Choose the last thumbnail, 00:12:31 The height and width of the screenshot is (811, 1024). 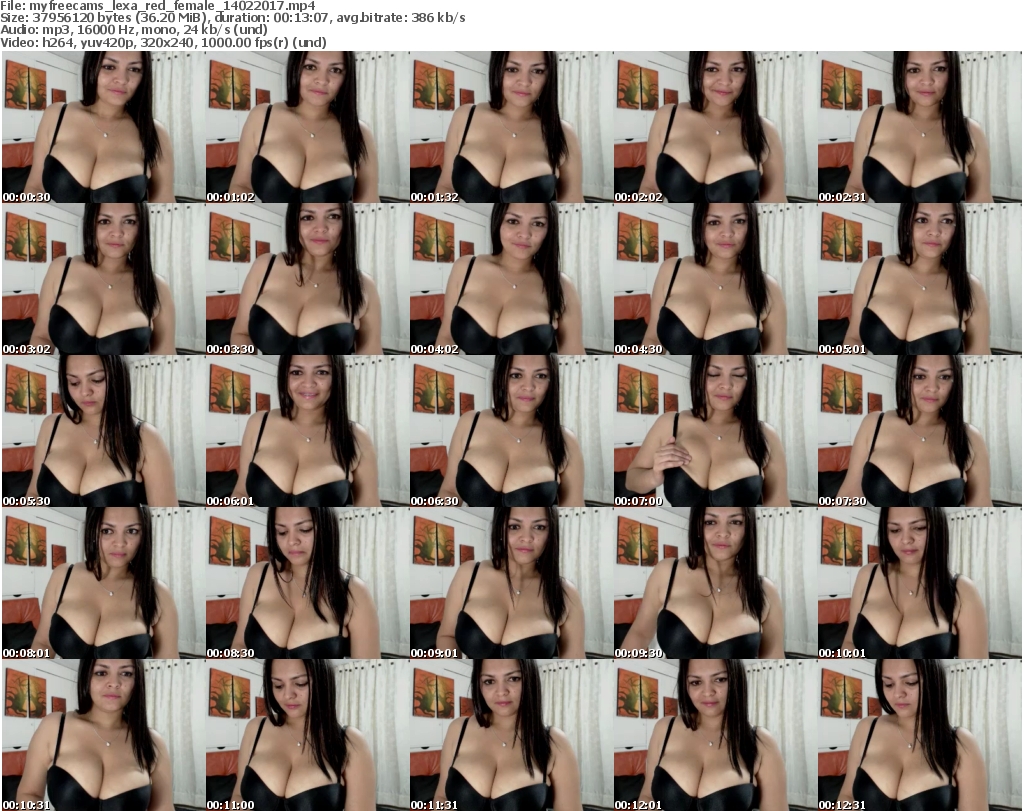pos(920,735)
